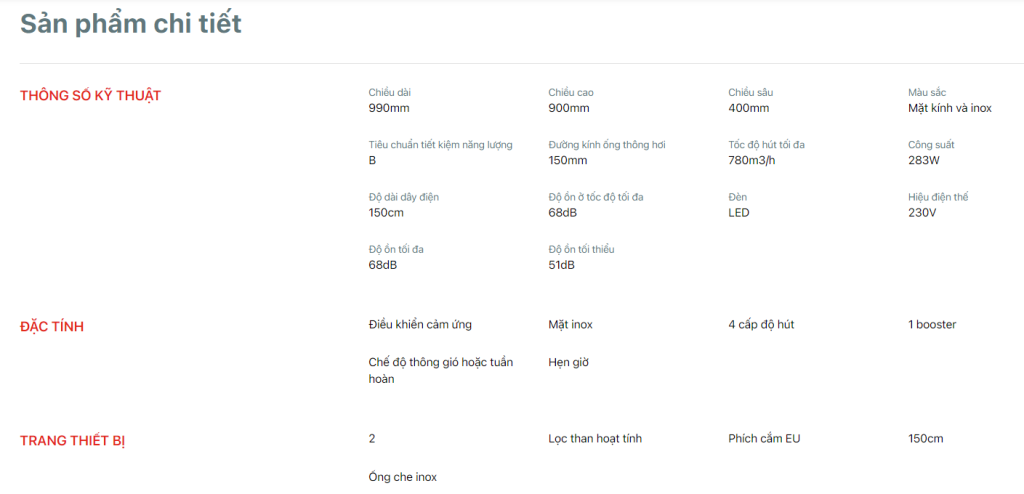Select the "Điều khiển cảm ứng" feature
This screenshot has height=494, width=1024.
click(x=420, y=325)
